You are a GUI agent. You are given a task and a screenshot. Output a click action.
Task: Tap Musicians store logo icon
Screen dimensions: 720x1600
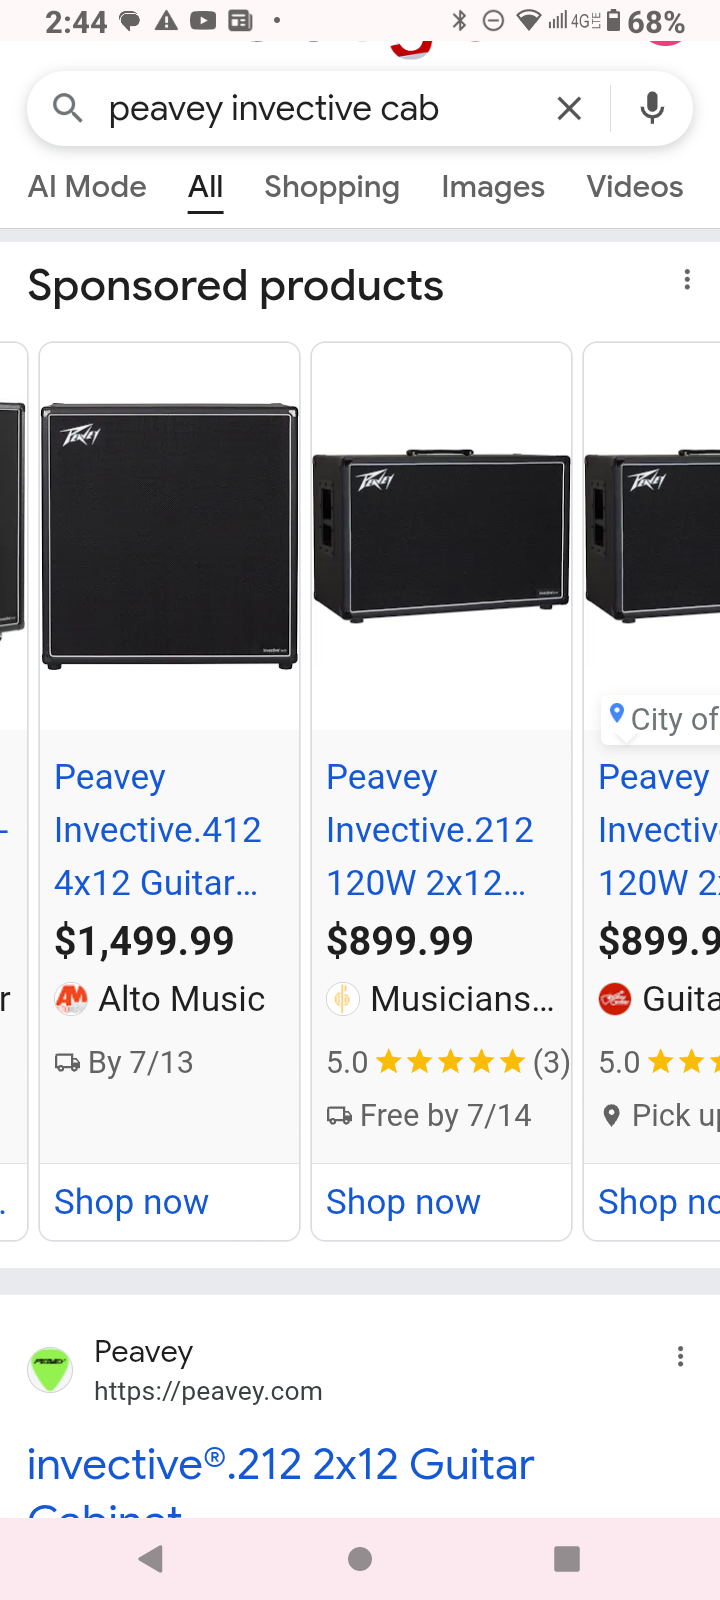(x=343, y=999)
